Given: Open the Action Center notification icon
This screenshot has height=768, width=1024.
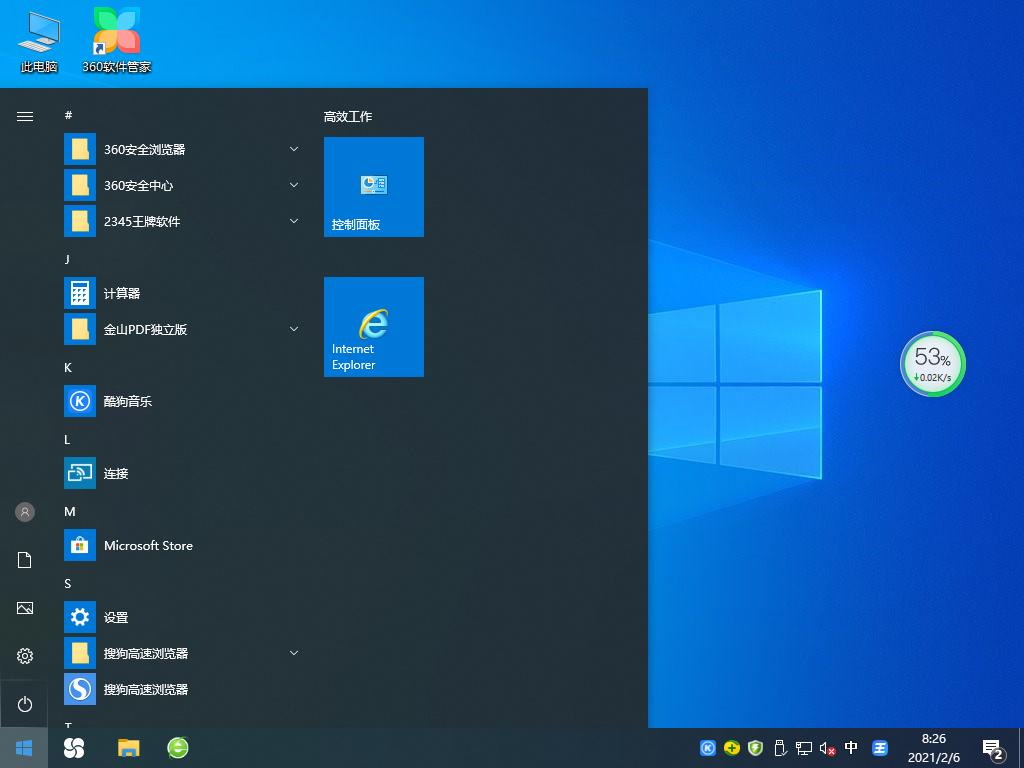Looking at the screenshot, I should pyautogui.click(x=991, y=747).
